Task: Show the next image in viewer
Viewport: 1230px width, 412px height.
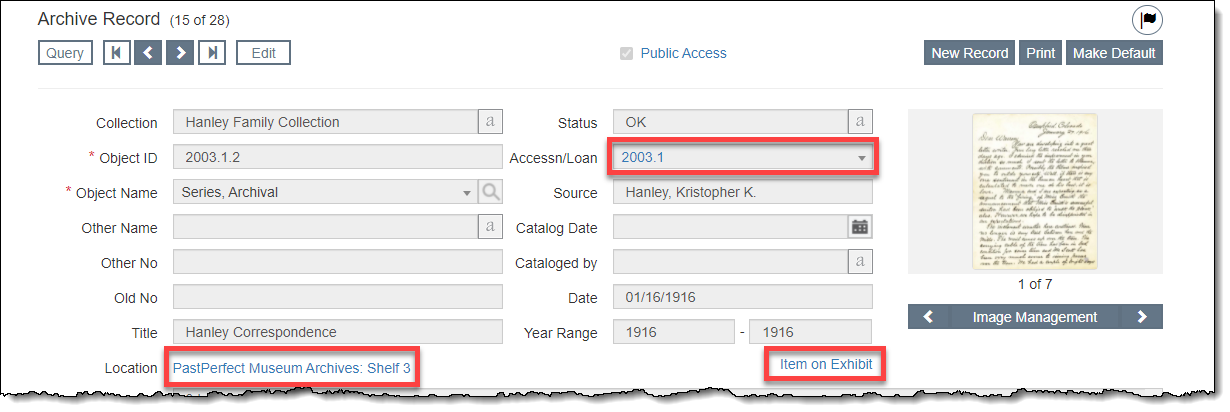Action: click(1142, 317)
